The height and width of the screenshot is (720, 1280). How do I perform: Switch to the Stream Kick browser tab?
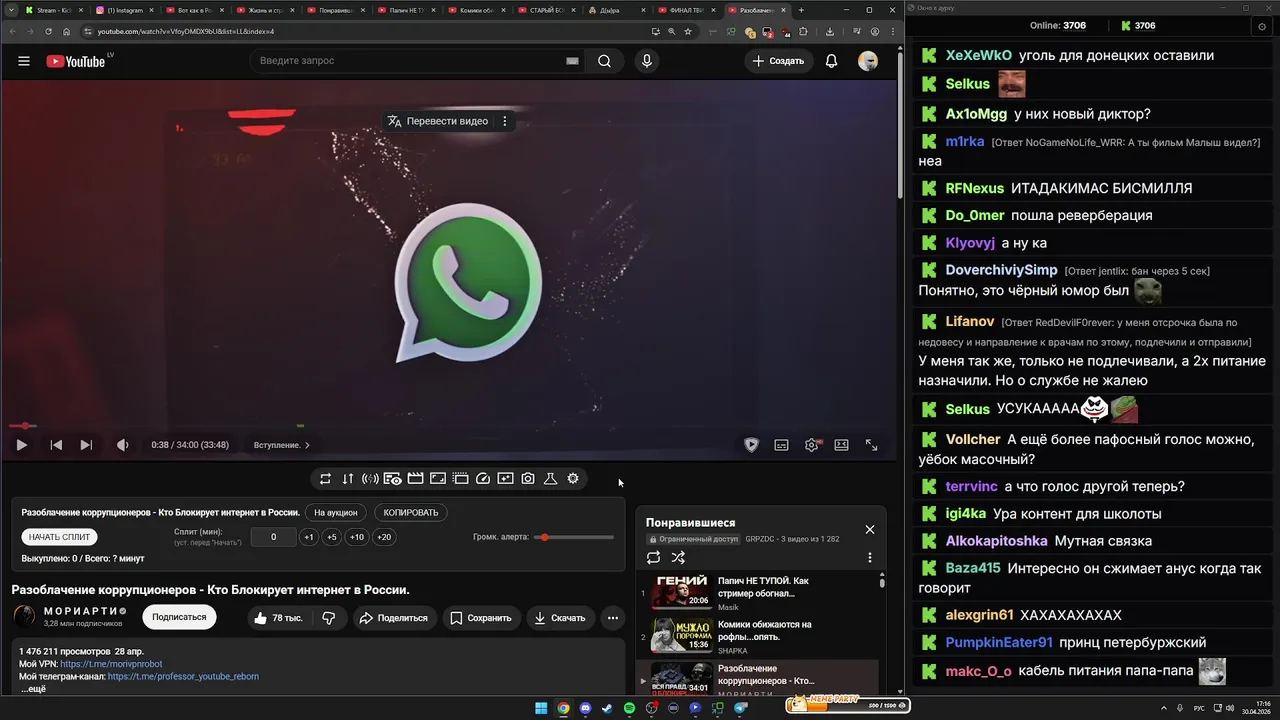tap(55, 10)
